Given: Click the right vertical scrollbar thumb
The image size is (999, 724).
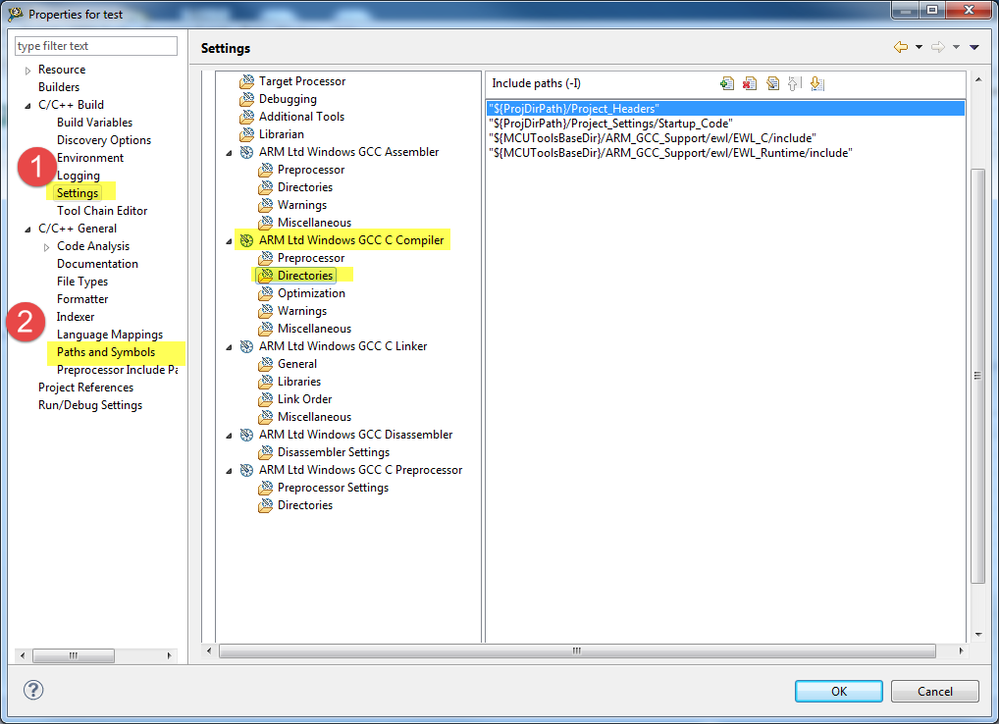Looking at the screenshot, I should click(x=977, y=376).
